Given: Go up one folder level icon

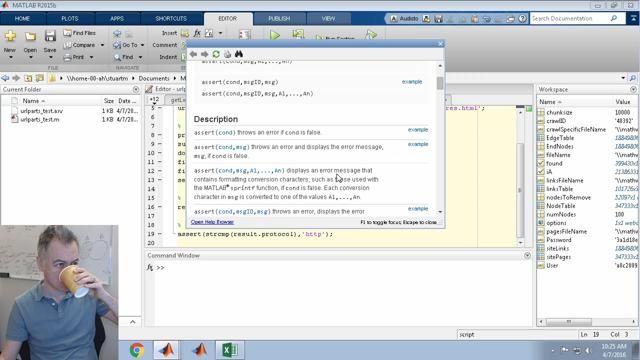Looking at the screenshot, I should click(28, 78).
